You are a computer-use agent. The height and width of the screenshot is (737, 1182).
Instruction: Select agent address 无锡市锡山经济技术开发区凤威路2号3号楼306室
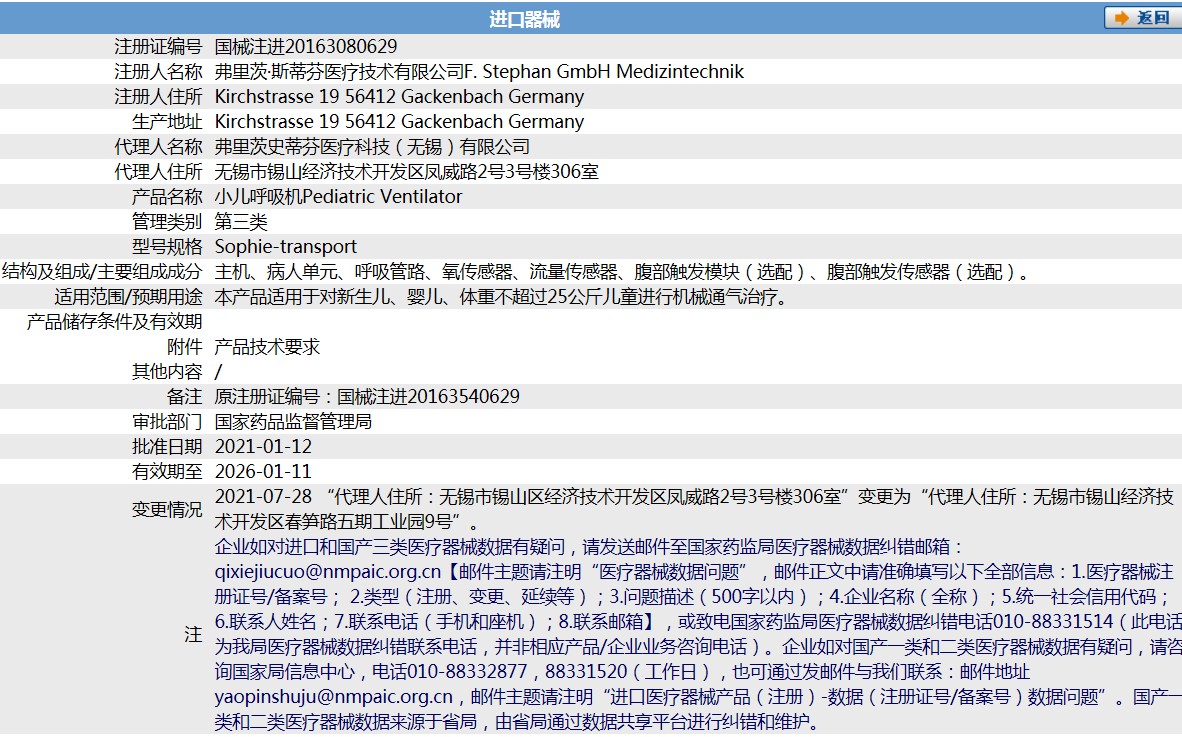[x=407, y=172]
